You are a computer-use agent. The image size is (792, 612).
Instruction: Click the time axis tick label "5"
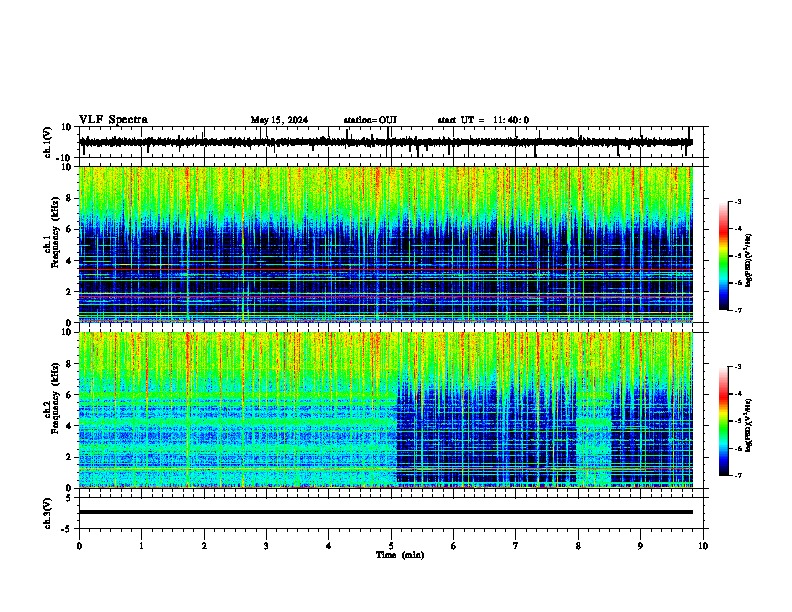tap(391, 546)
